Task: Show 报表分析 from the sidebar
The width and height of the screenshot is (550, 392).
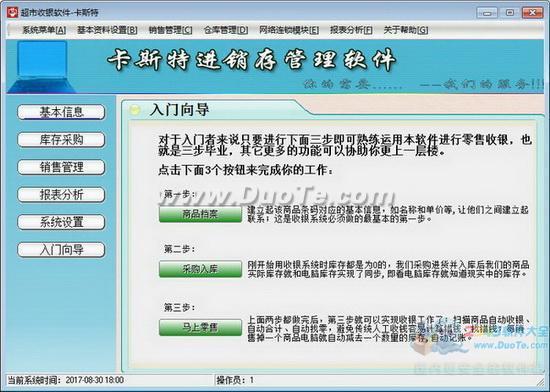Action: (61, 195)
